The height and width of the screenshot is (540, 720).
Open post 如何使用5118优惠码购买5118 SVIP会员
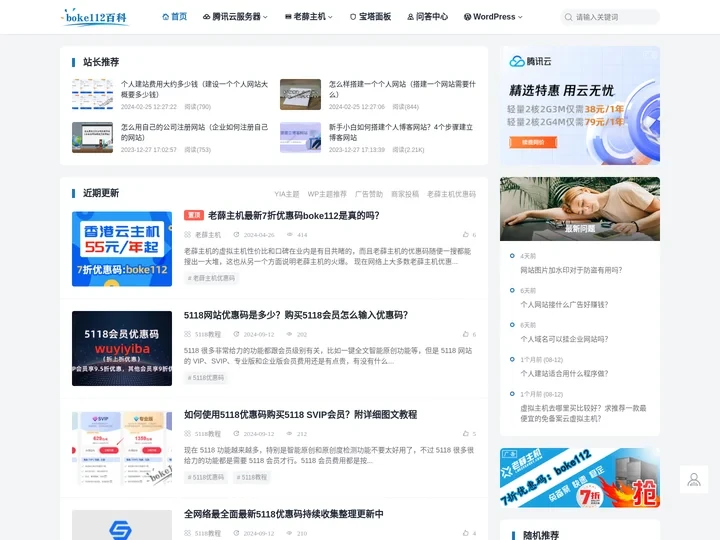coord(300,415)
